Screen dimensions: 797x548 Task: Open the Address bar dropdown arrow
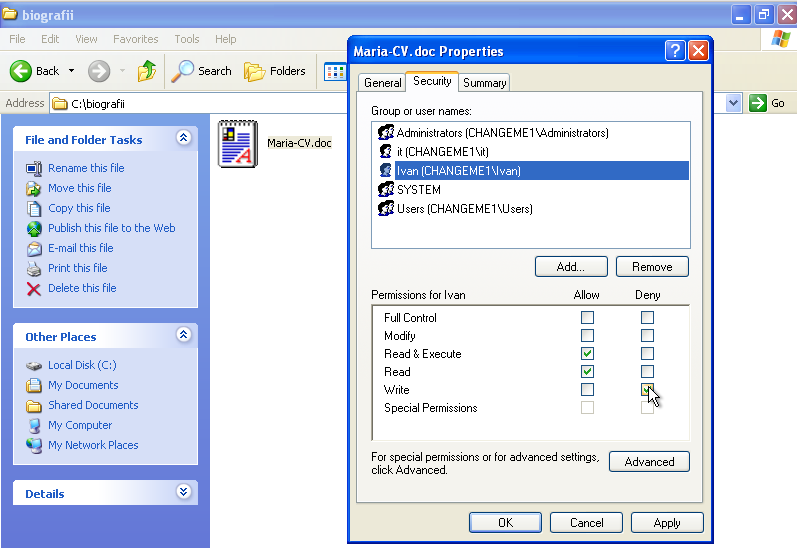click(733, 103)
